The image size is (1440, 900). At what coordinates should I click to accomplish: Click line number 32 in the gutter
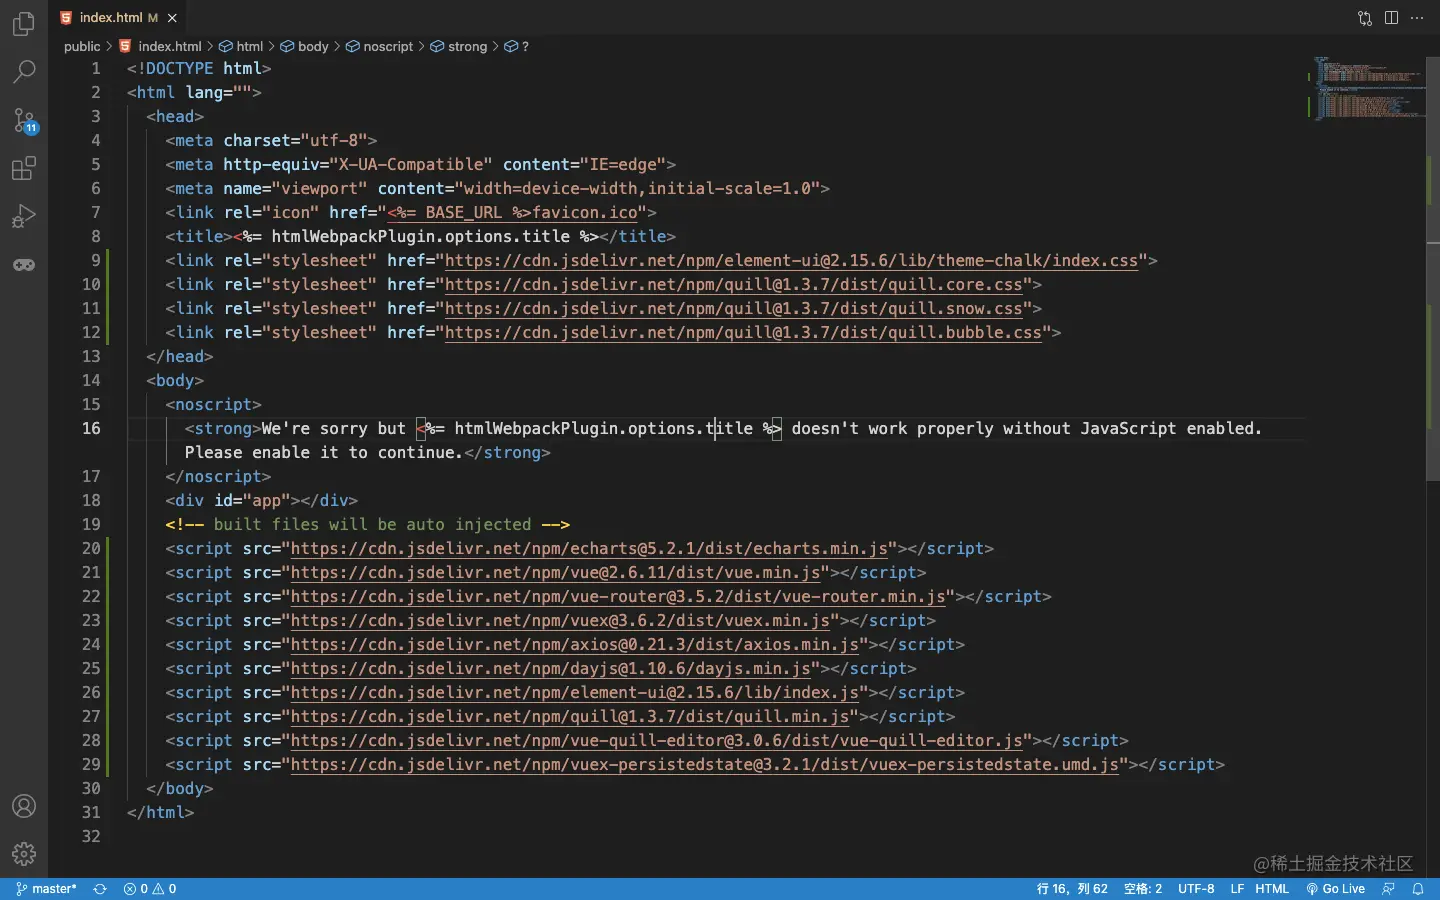pyautogui.click(x=91, y=837)
